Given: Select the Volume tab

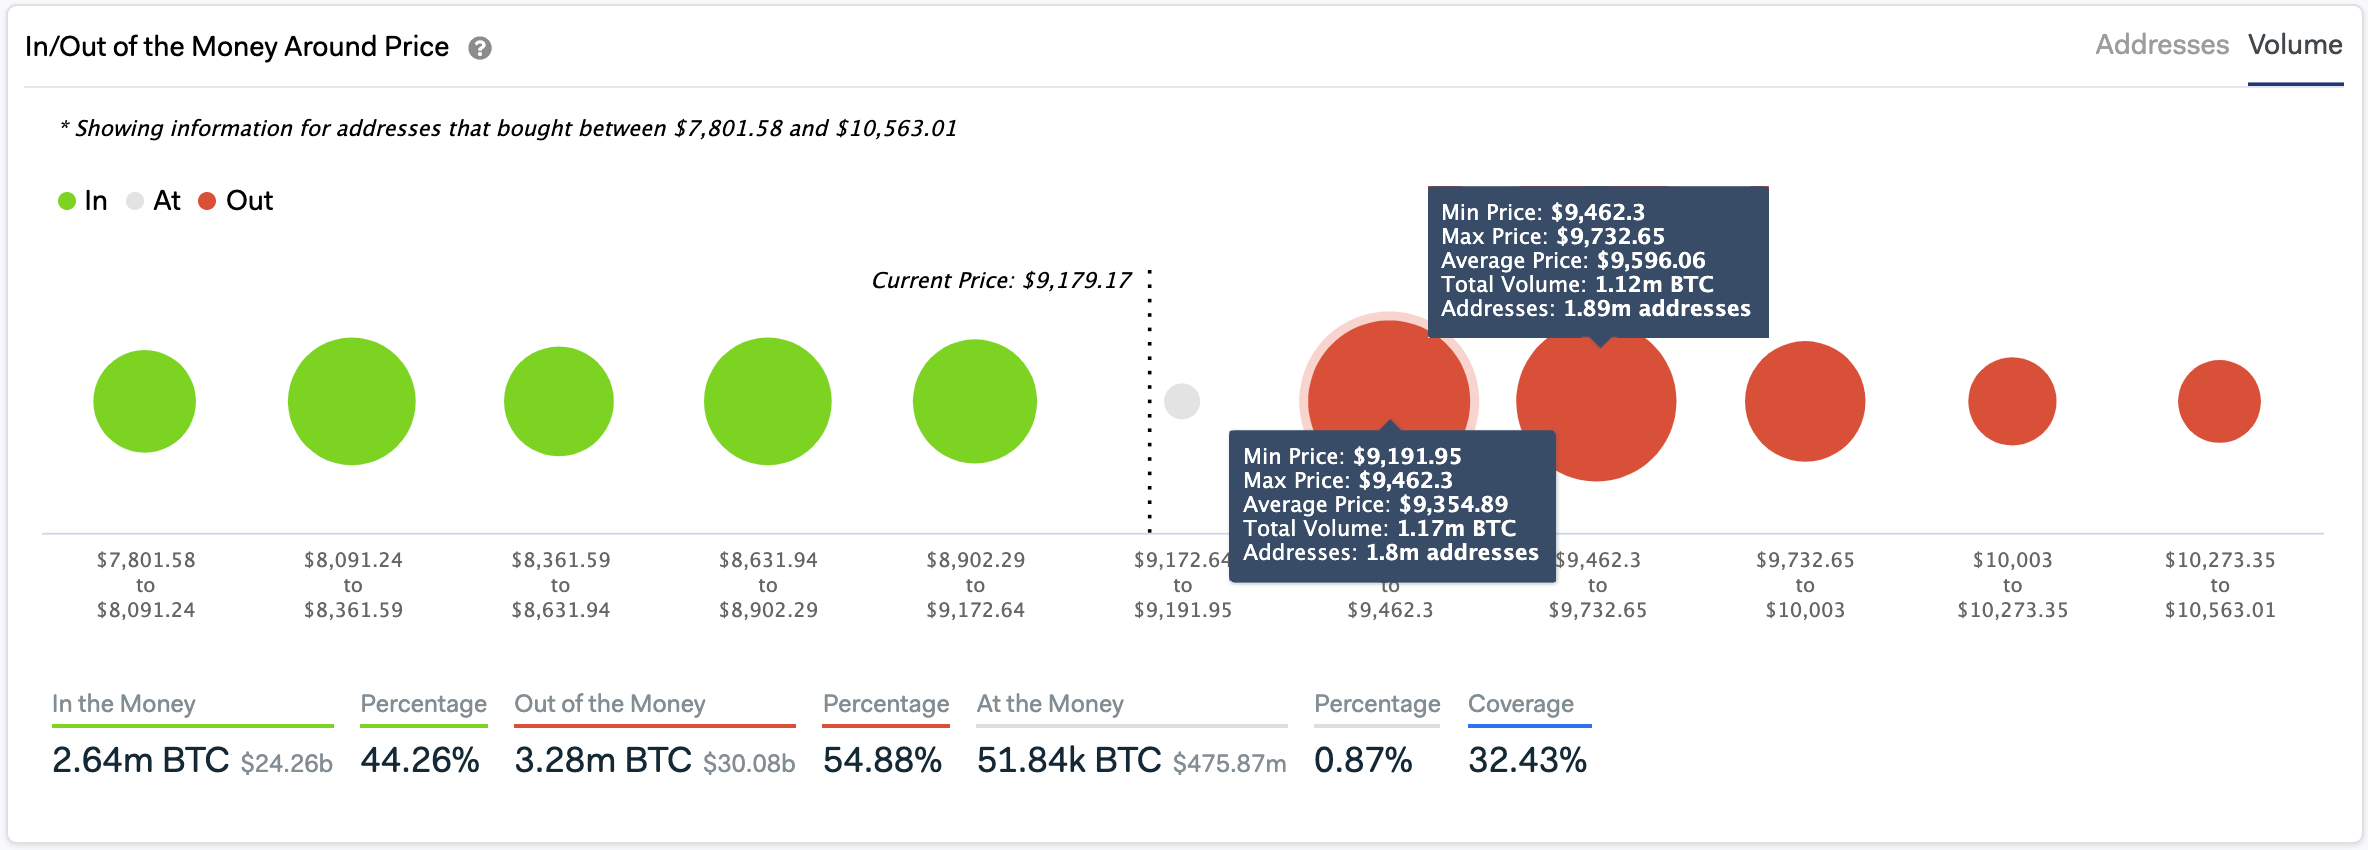Looking at the screenshot, I should 2296,45.
